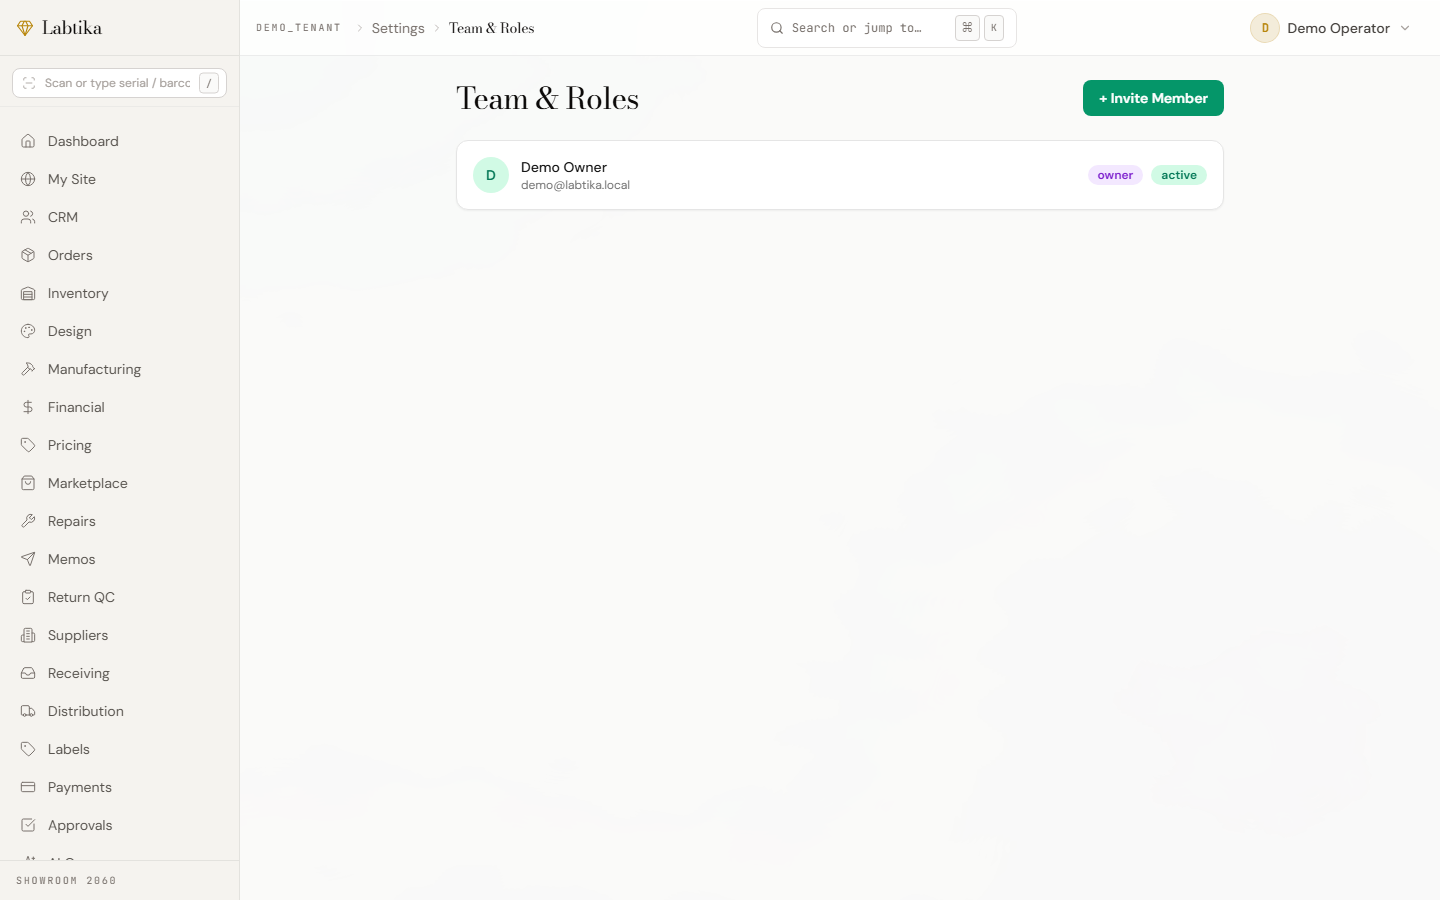Go to the Inventory page
This screenshot has width=1440, height=900.
coord(120,293)
